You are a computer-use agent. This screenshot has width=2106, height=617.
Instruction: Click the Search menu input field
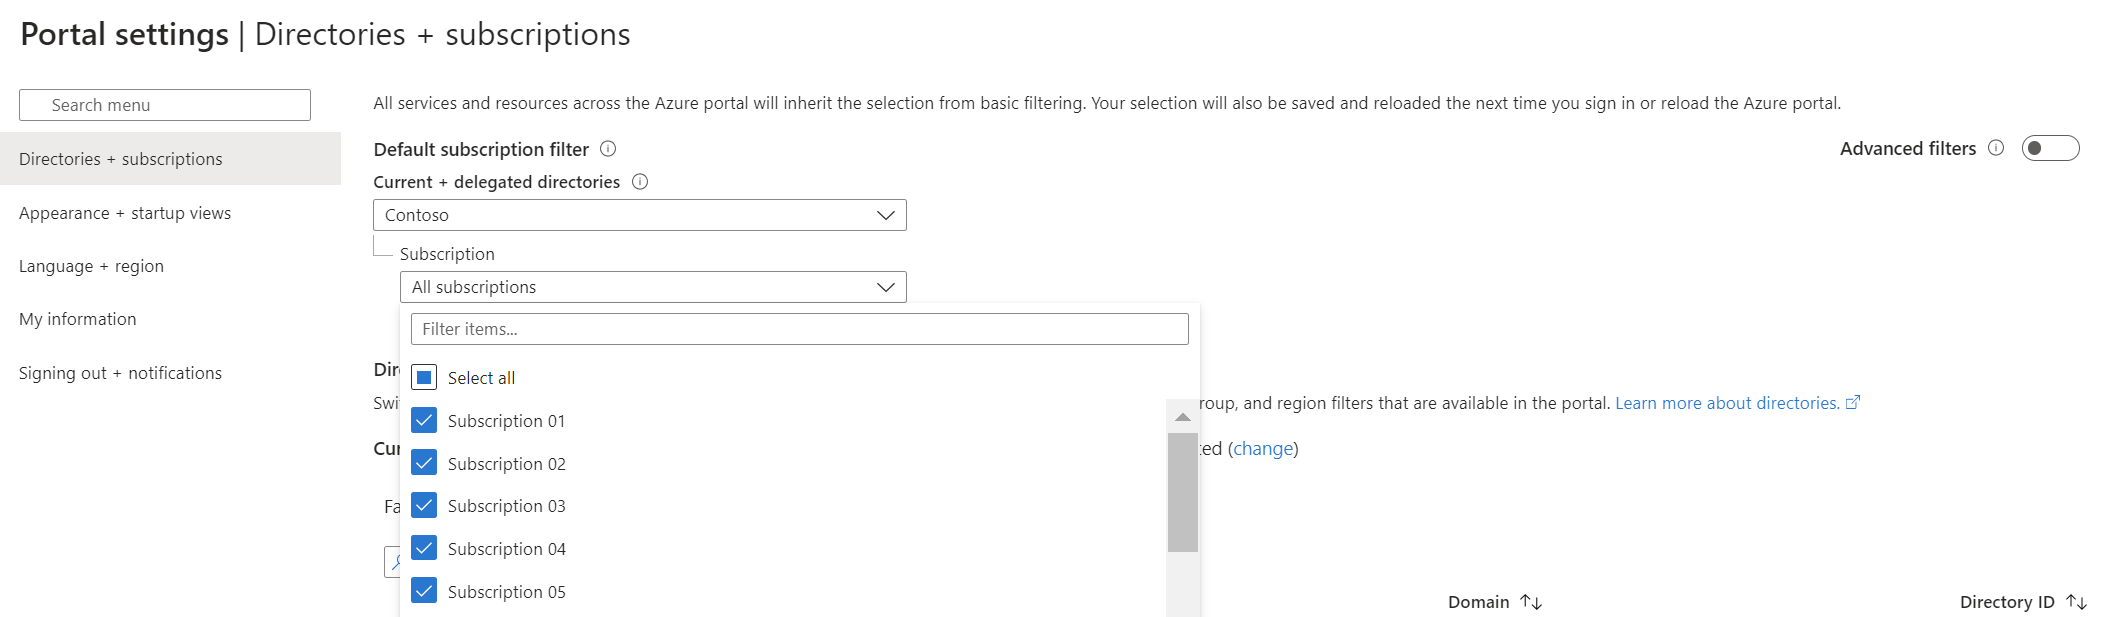(x=165, y=105)
